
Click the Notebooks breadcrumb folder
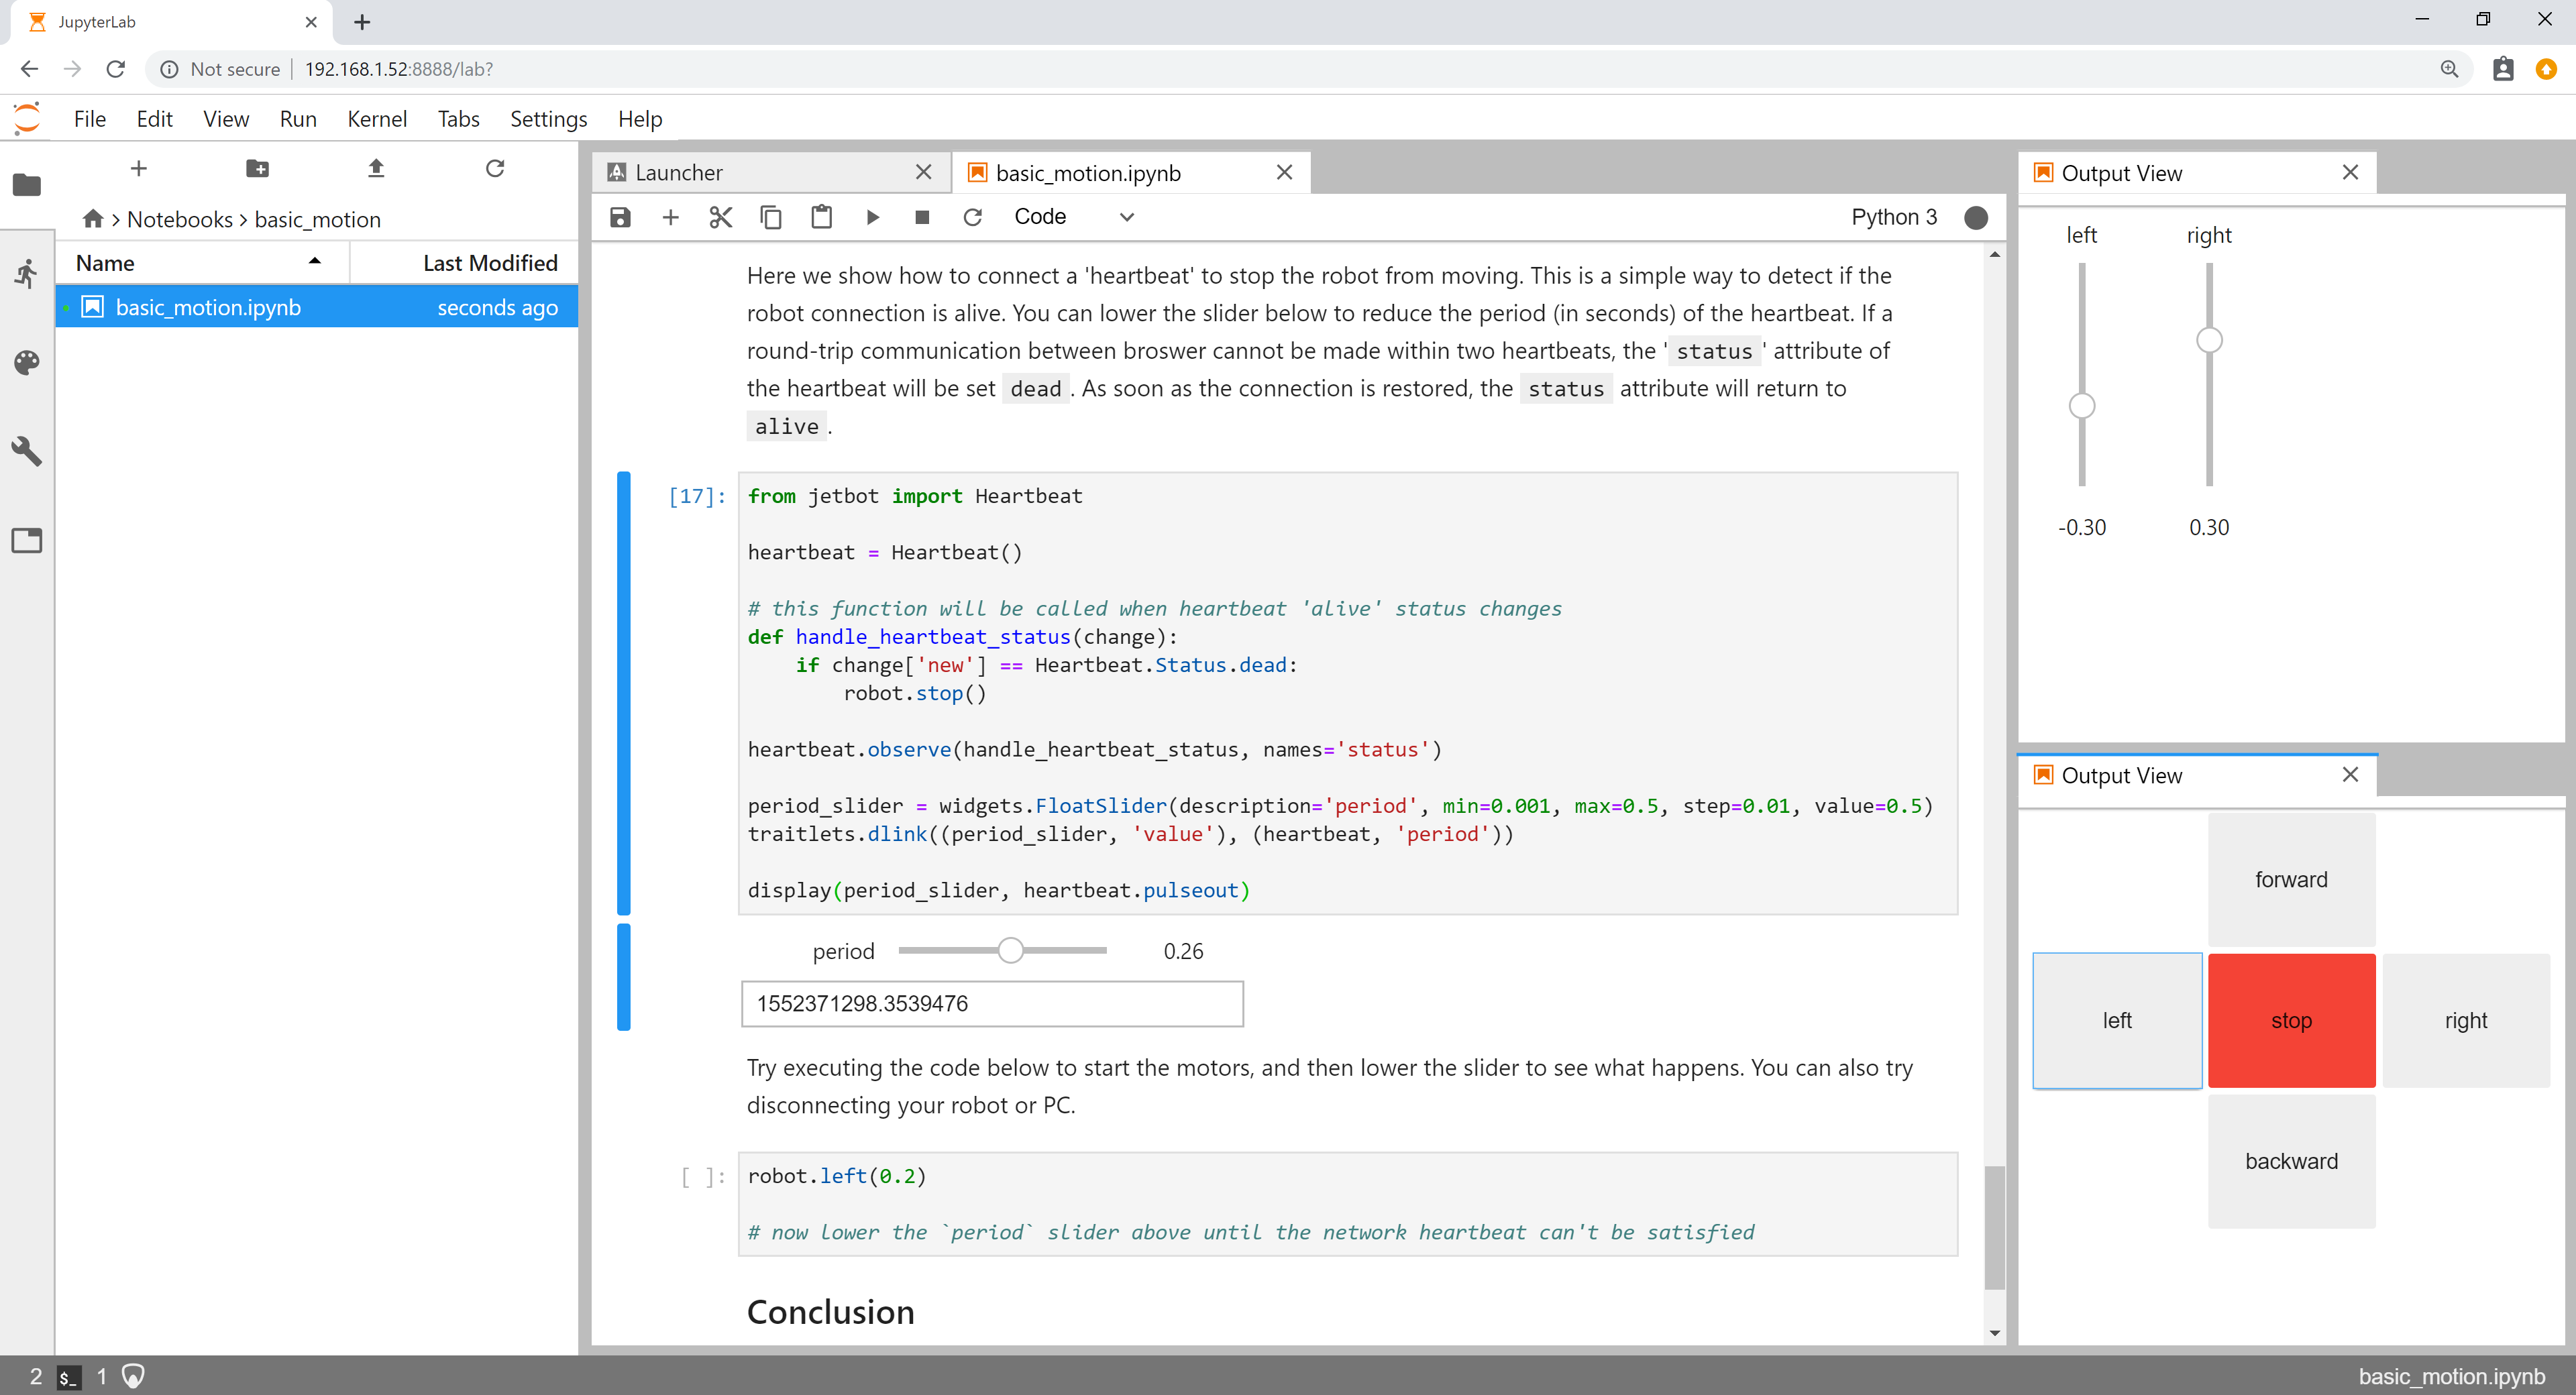(x=179, y=220)
